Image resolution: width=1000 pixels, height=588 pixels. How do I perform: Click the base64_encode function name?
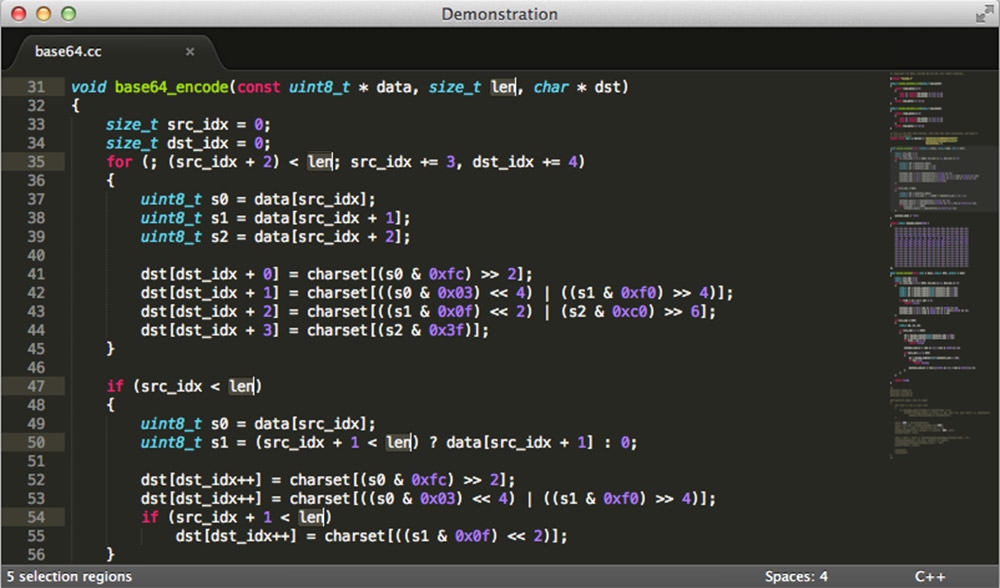pos(172,87)
